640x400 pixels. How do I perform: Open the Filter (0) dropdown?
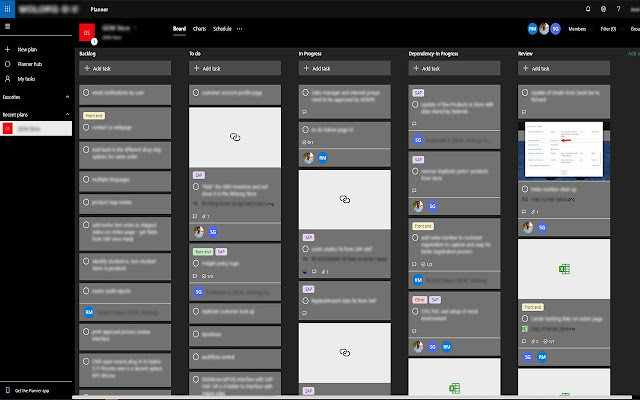(611, 29)
